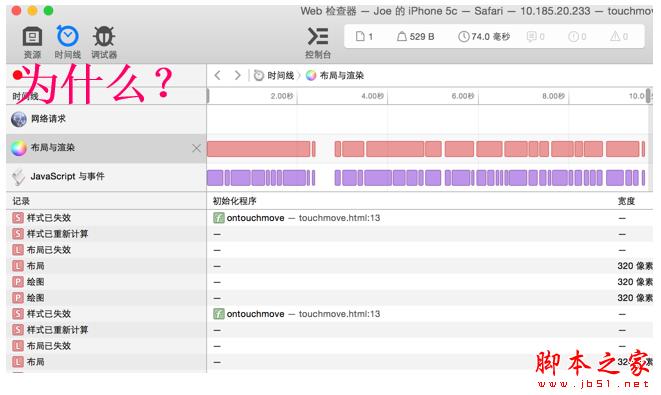Click the console log count icon
Viewport: 661px width, 395px height.
[x=535, y=37]
